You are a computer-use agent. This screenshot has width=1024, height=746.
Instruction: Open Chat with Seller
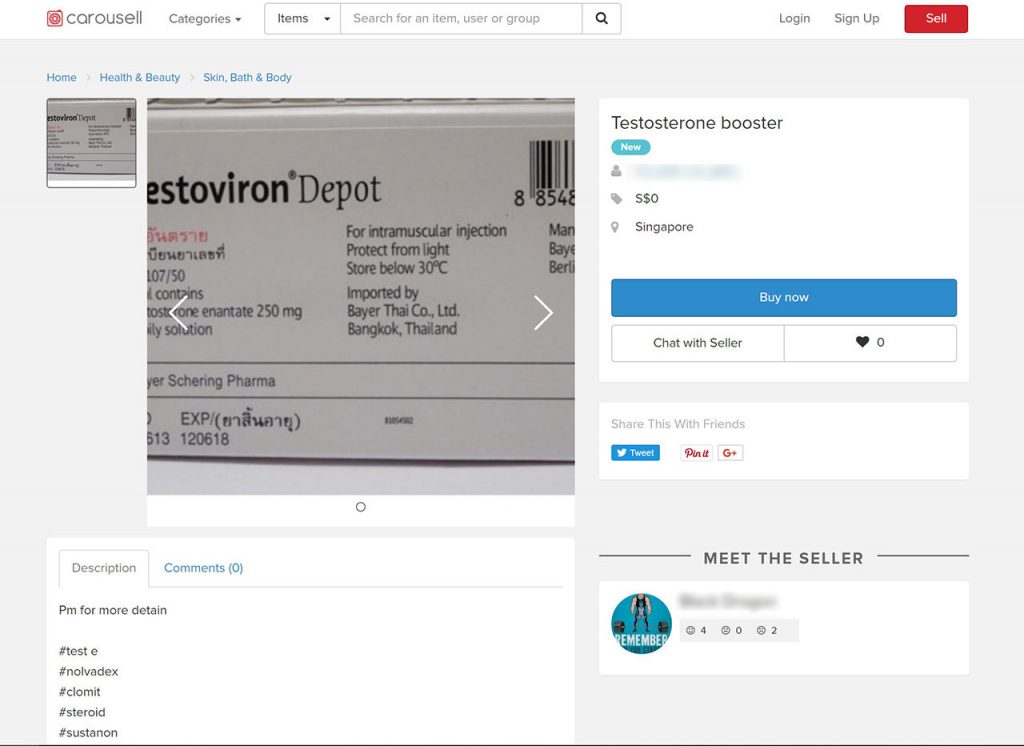[x=697, y=342]
